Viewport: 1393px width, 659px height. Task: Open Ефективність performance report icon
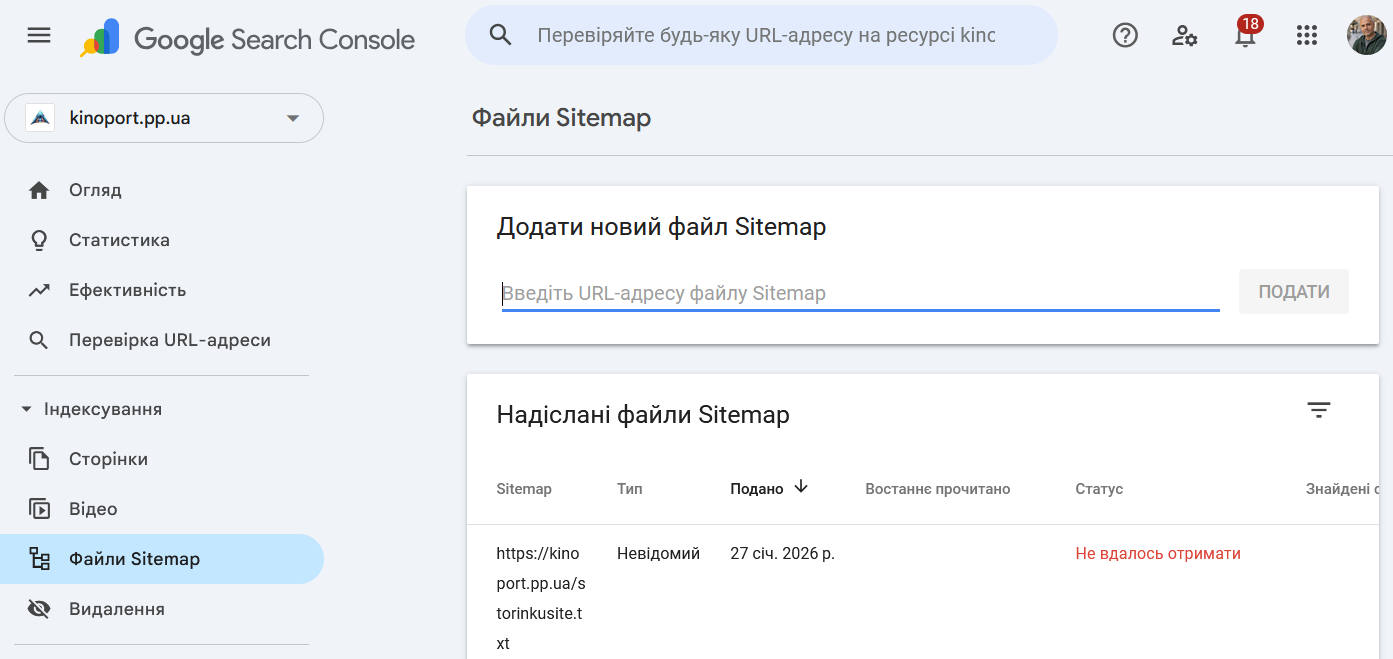pos(38,289)
